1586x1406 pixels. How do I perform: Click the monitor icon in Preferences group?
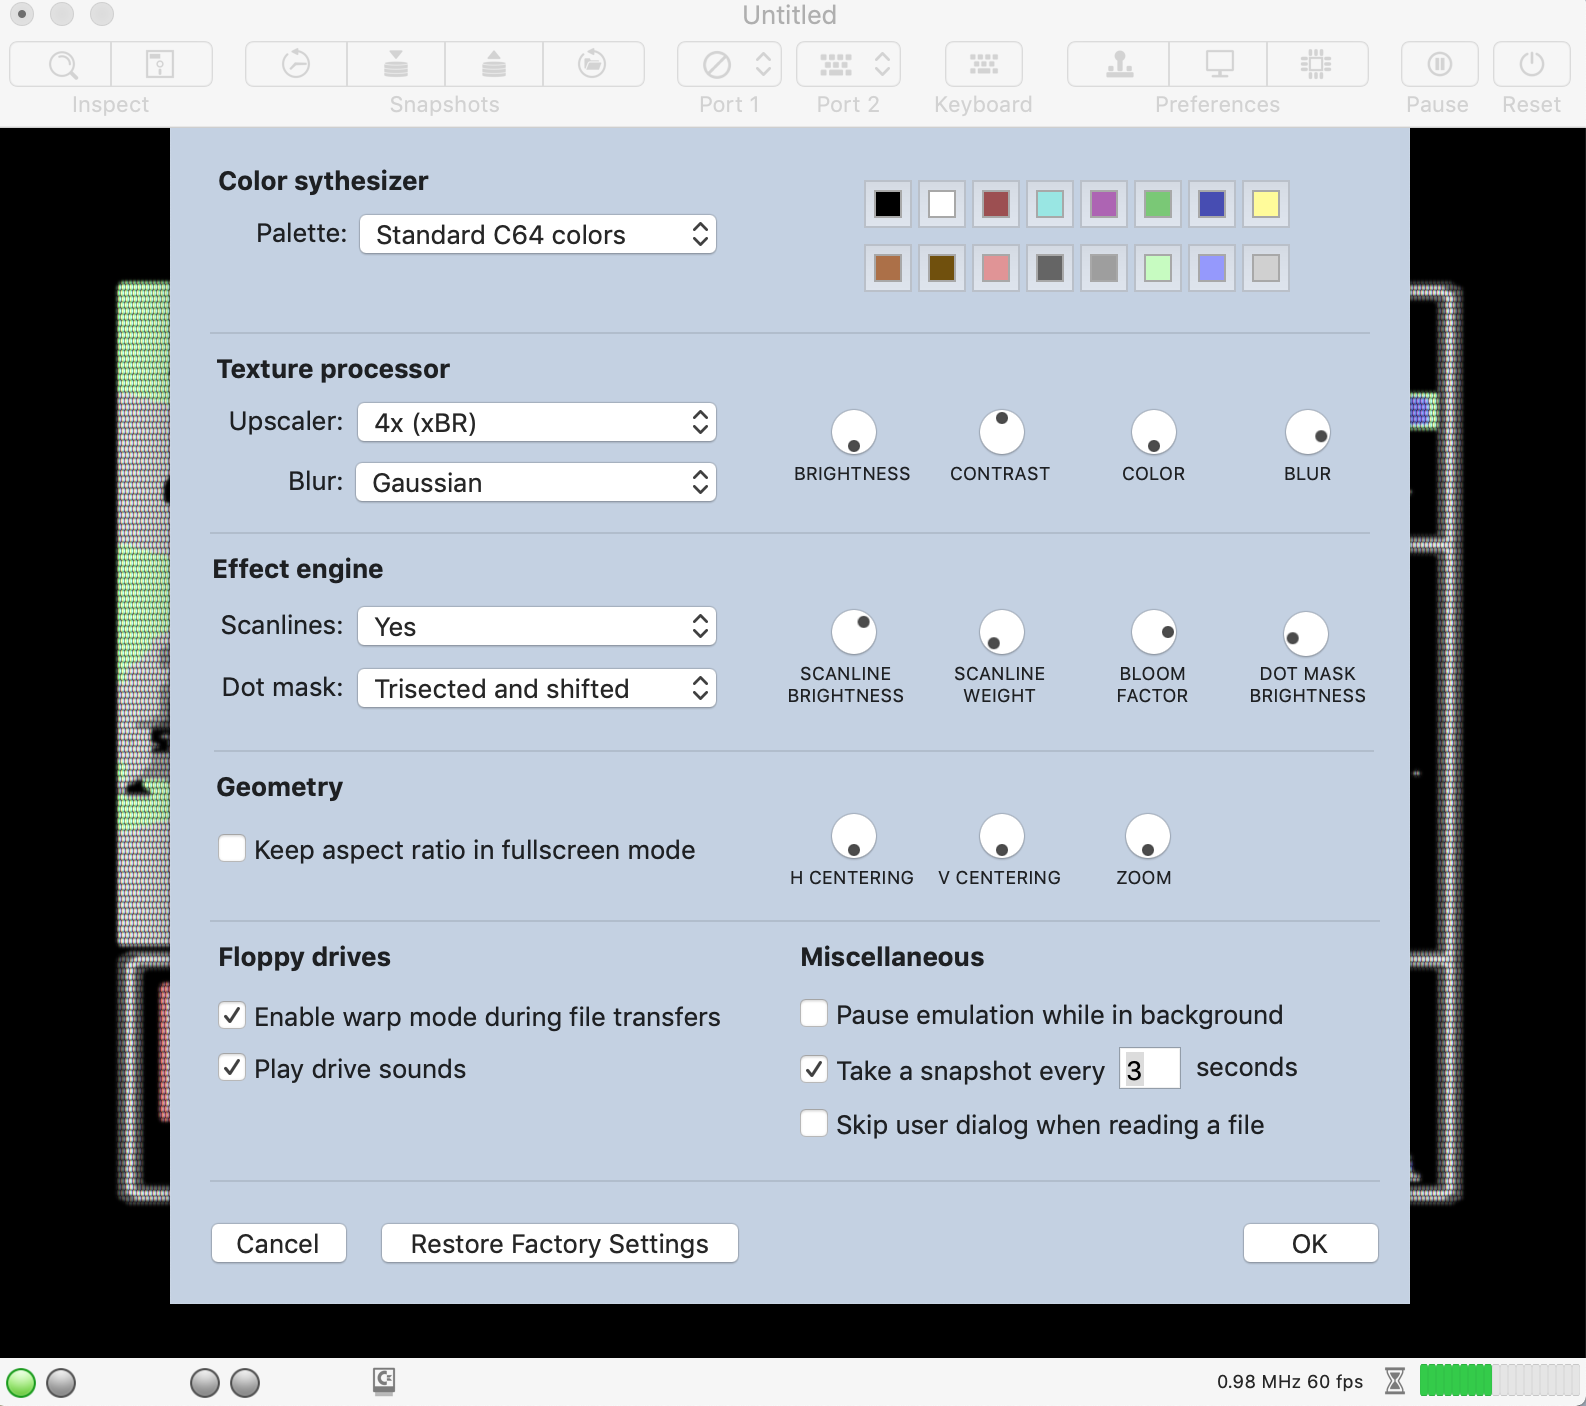1218,65
